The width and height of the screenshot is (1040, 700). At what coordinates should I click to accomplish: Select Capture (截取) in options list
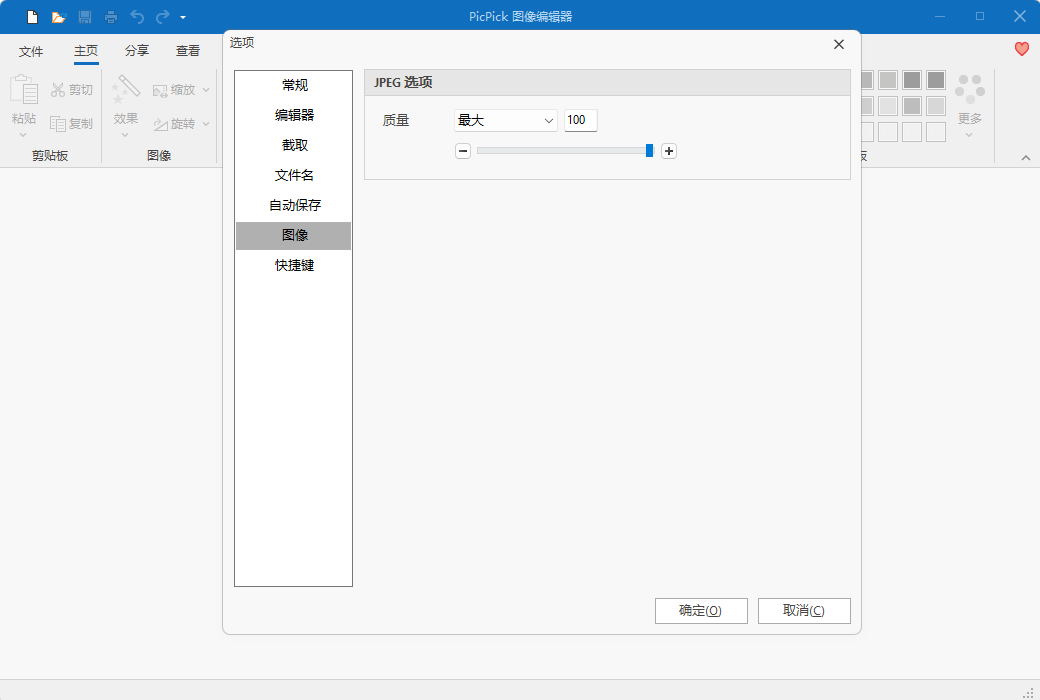[294, 145]
